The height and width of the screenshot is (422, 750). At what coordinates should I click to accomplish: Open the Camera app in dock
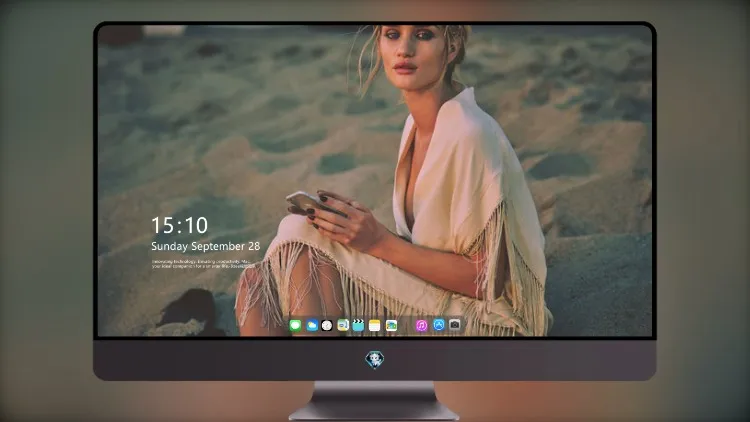pyautogui.click(x=455, y=325)
